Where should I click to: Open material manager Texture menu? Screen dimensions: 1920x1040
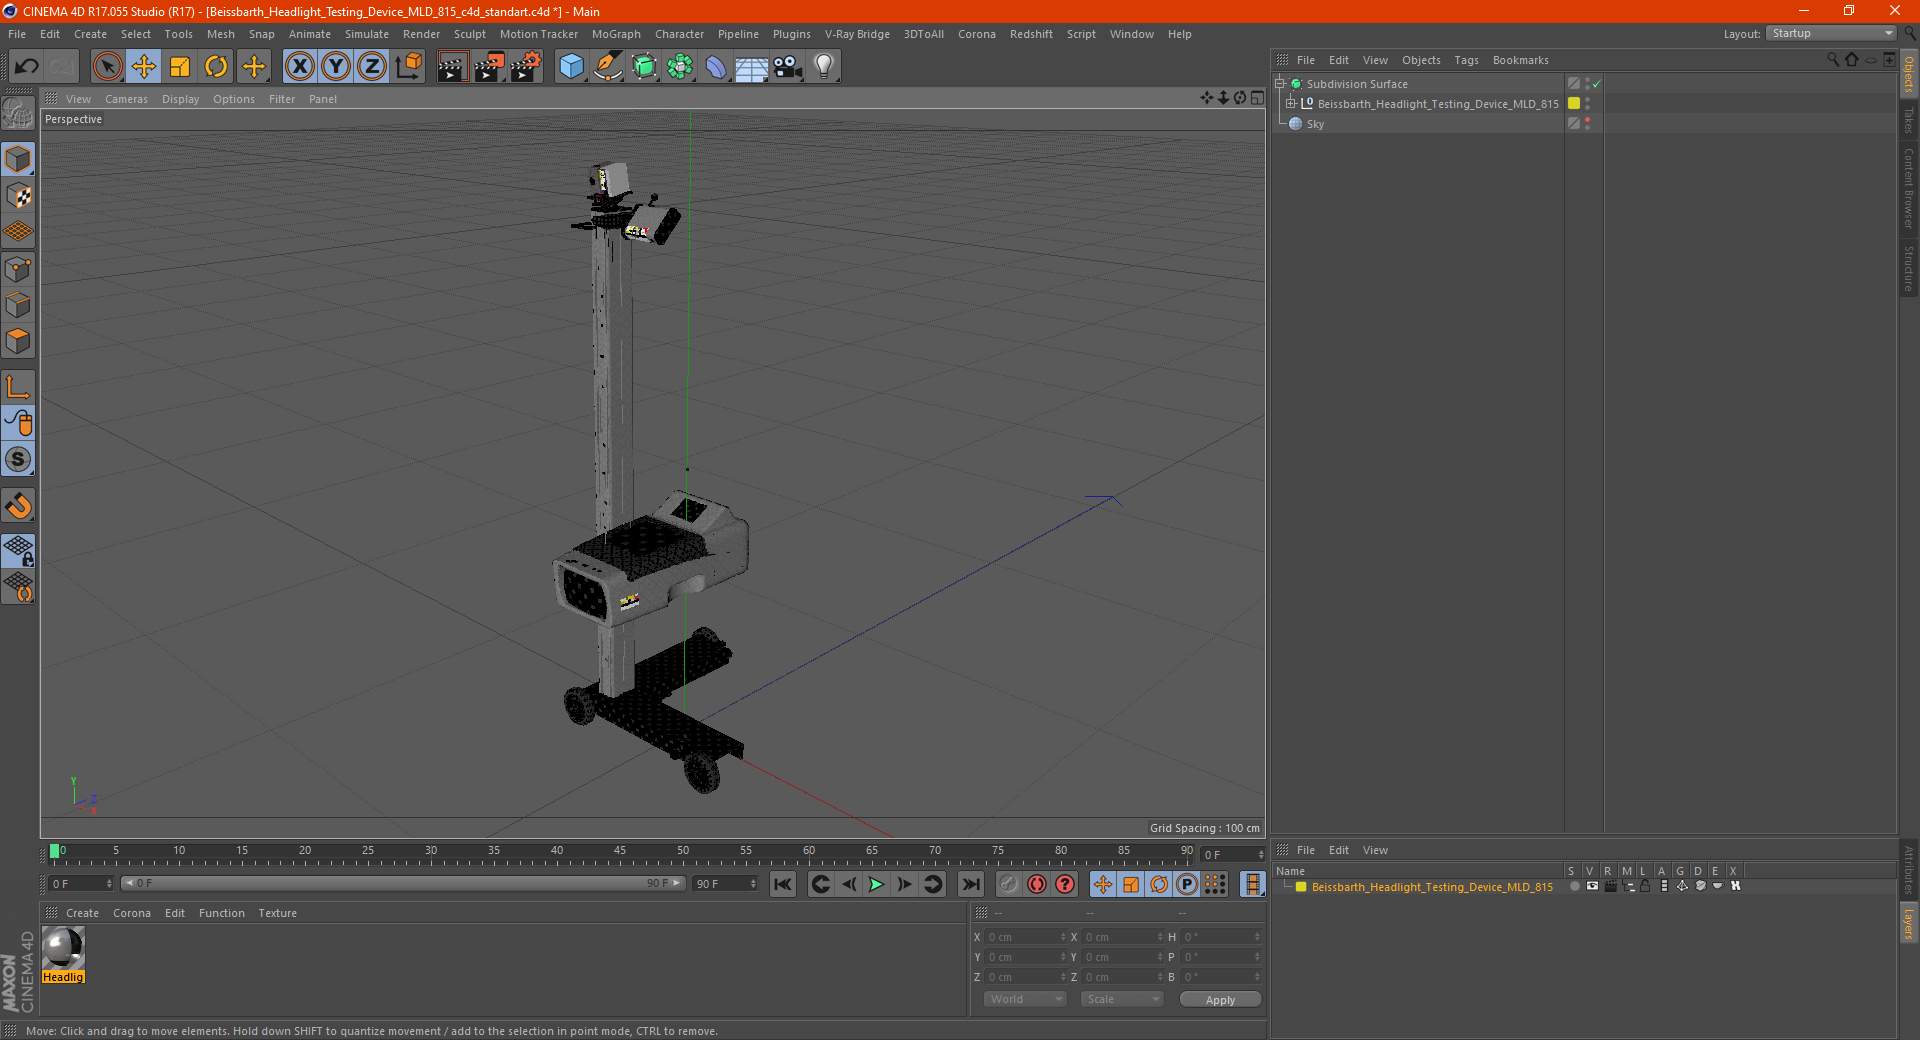pos(277,913)
